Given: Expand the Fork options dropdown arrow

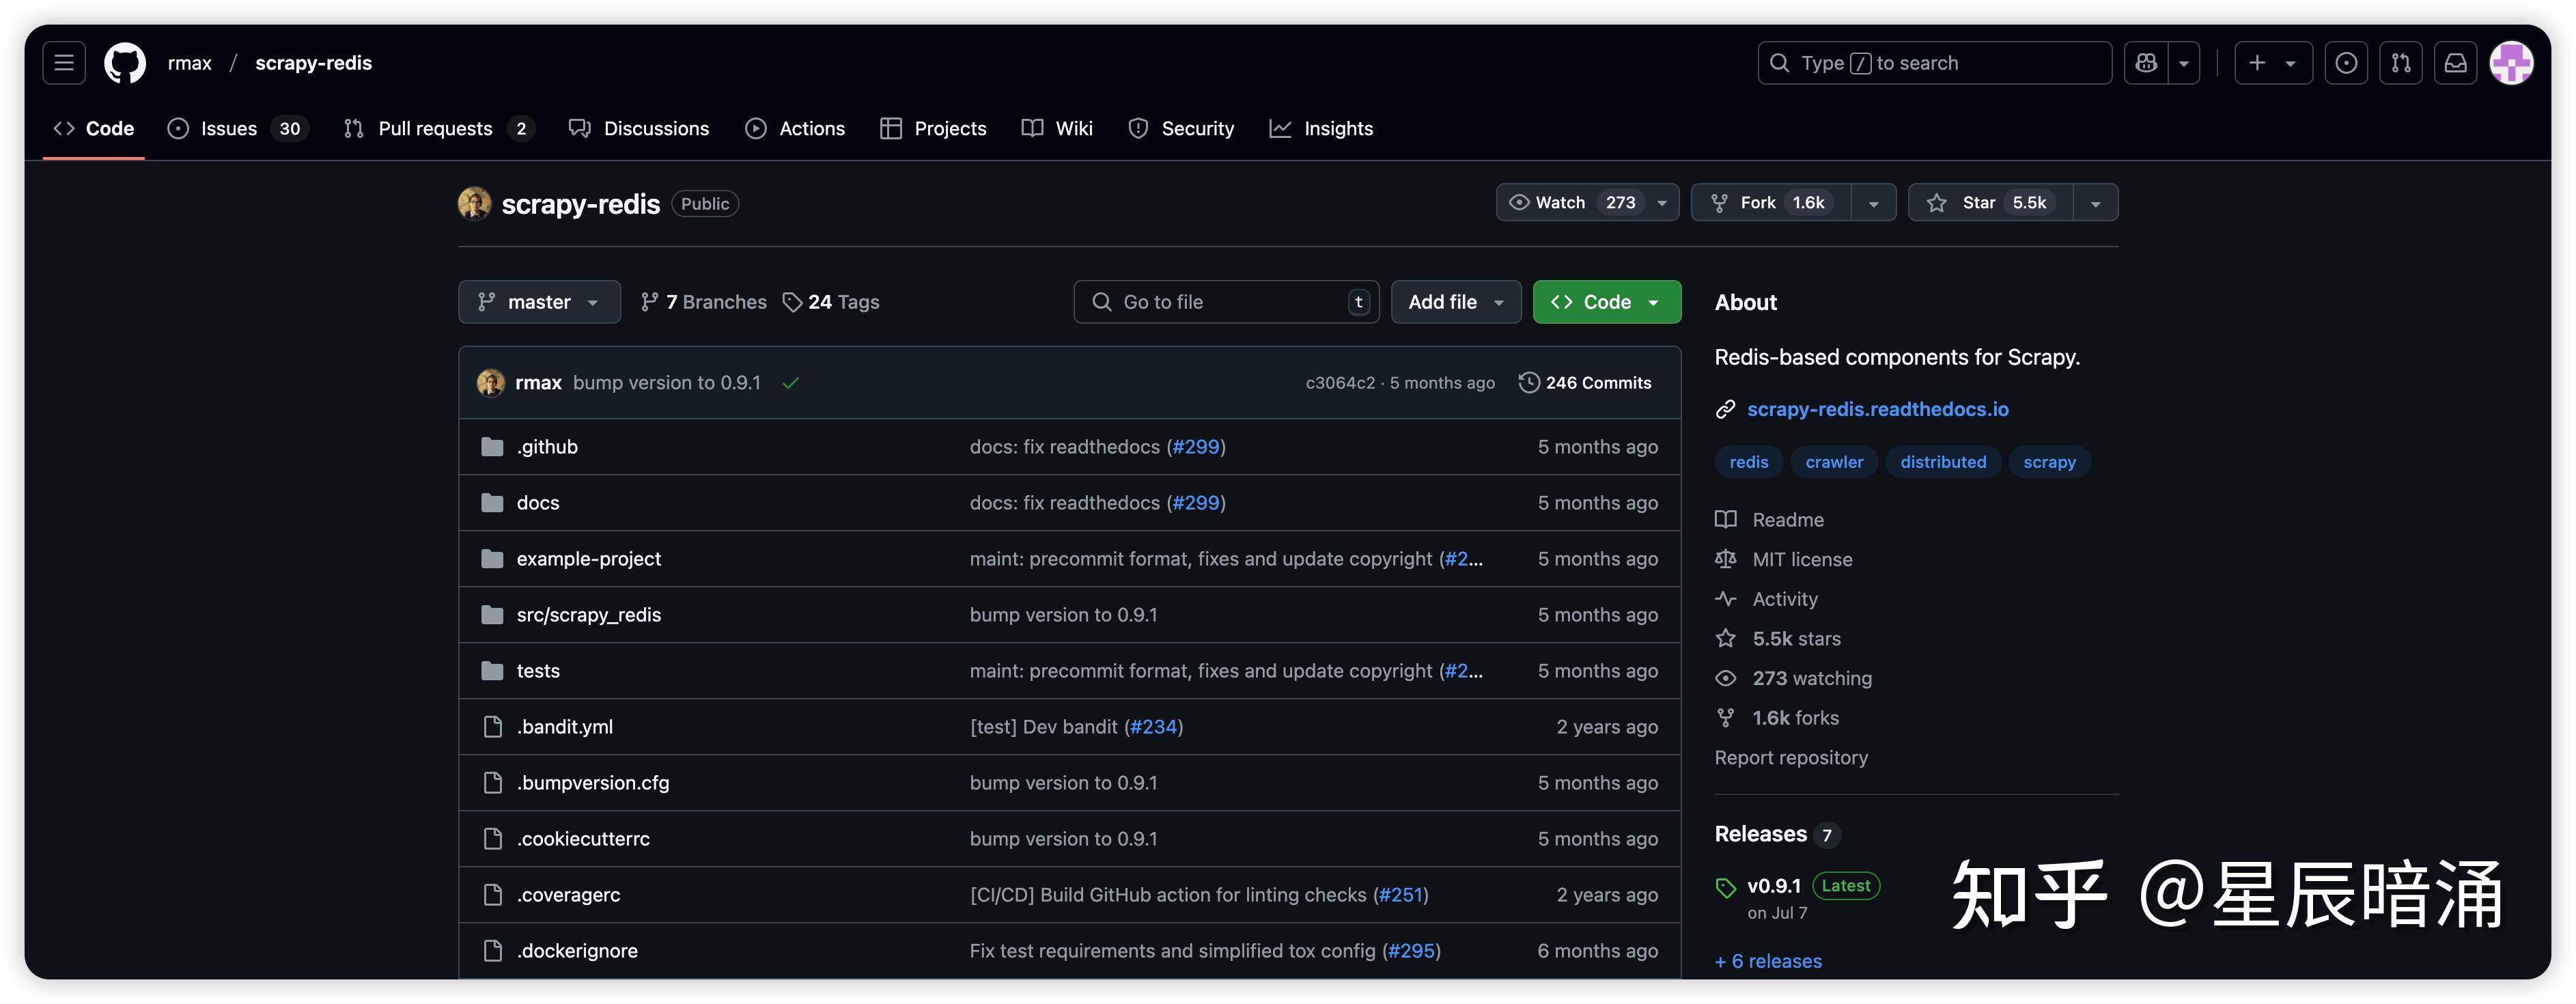Looking at the screenshot, I should pos(1874,203).
